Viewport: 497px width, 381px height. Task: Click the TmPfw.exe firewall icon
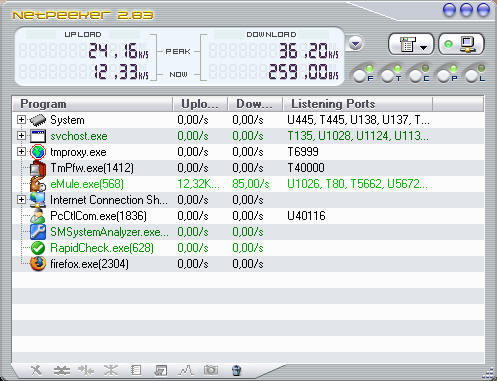[38, 168]
